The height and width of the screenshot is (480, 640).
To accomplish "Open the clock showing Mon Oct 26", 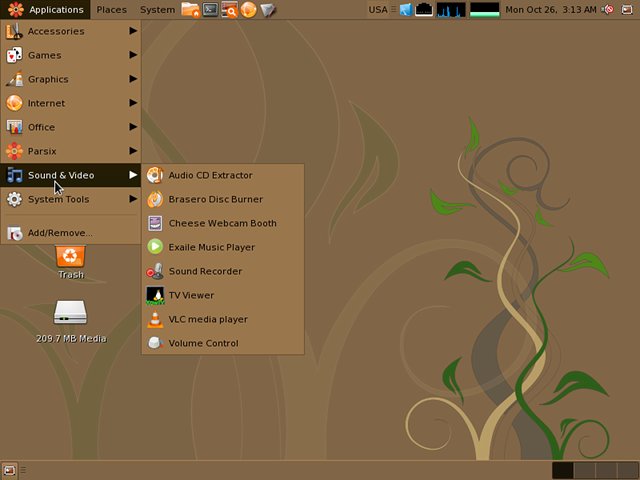I will tap(551, 9).
